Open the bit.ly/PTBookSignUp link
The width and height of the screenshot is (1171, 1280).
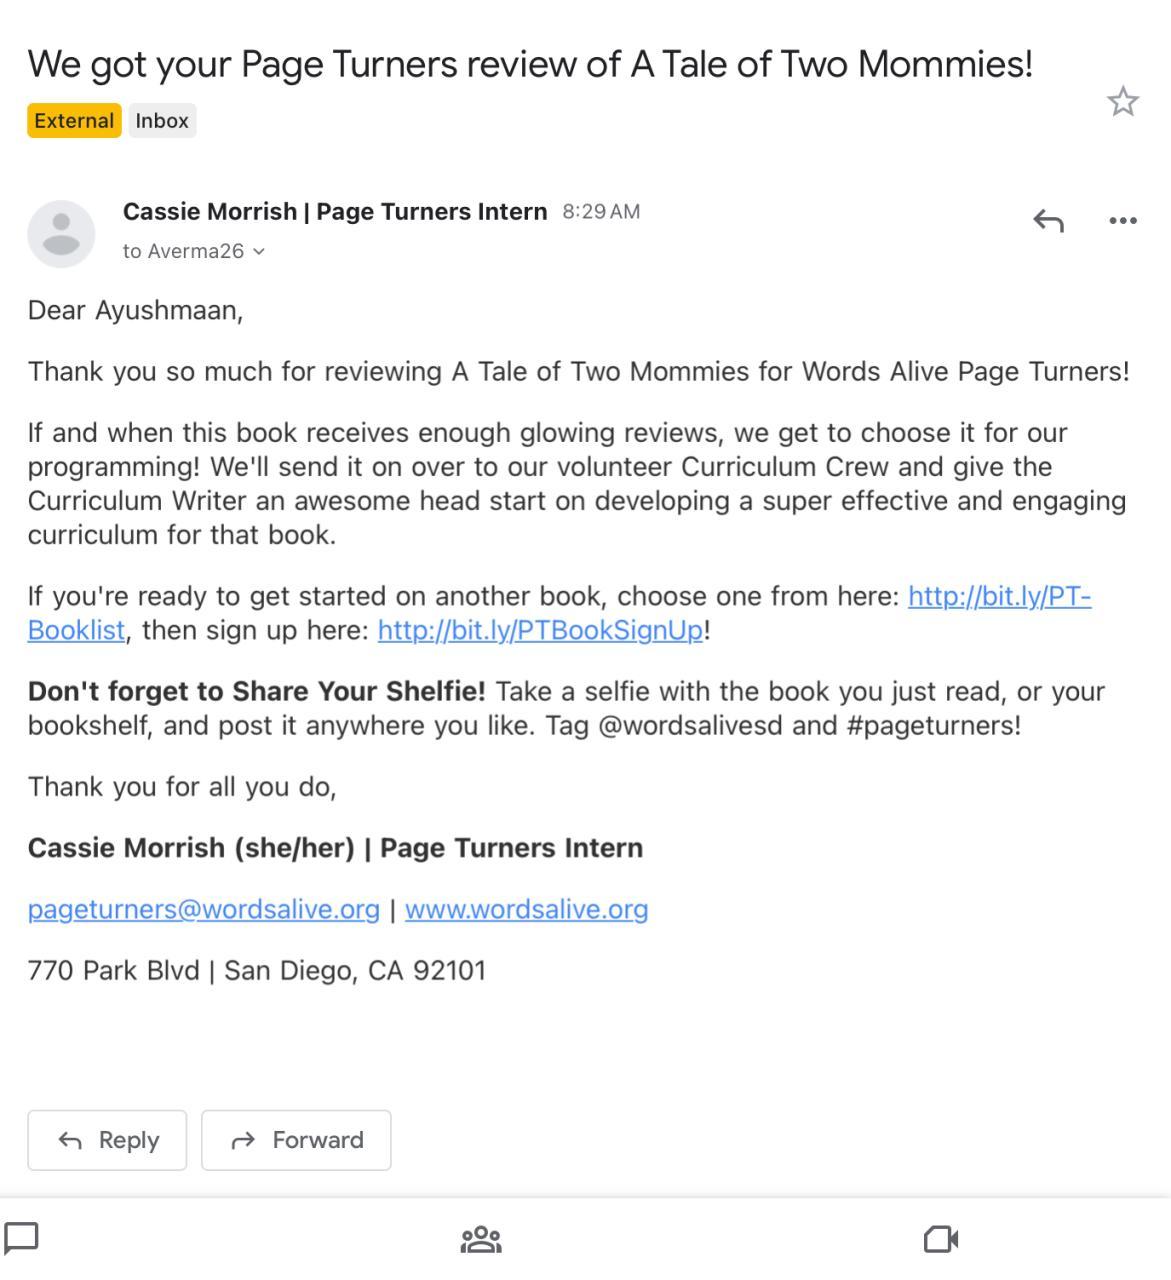tap(541, 630)
